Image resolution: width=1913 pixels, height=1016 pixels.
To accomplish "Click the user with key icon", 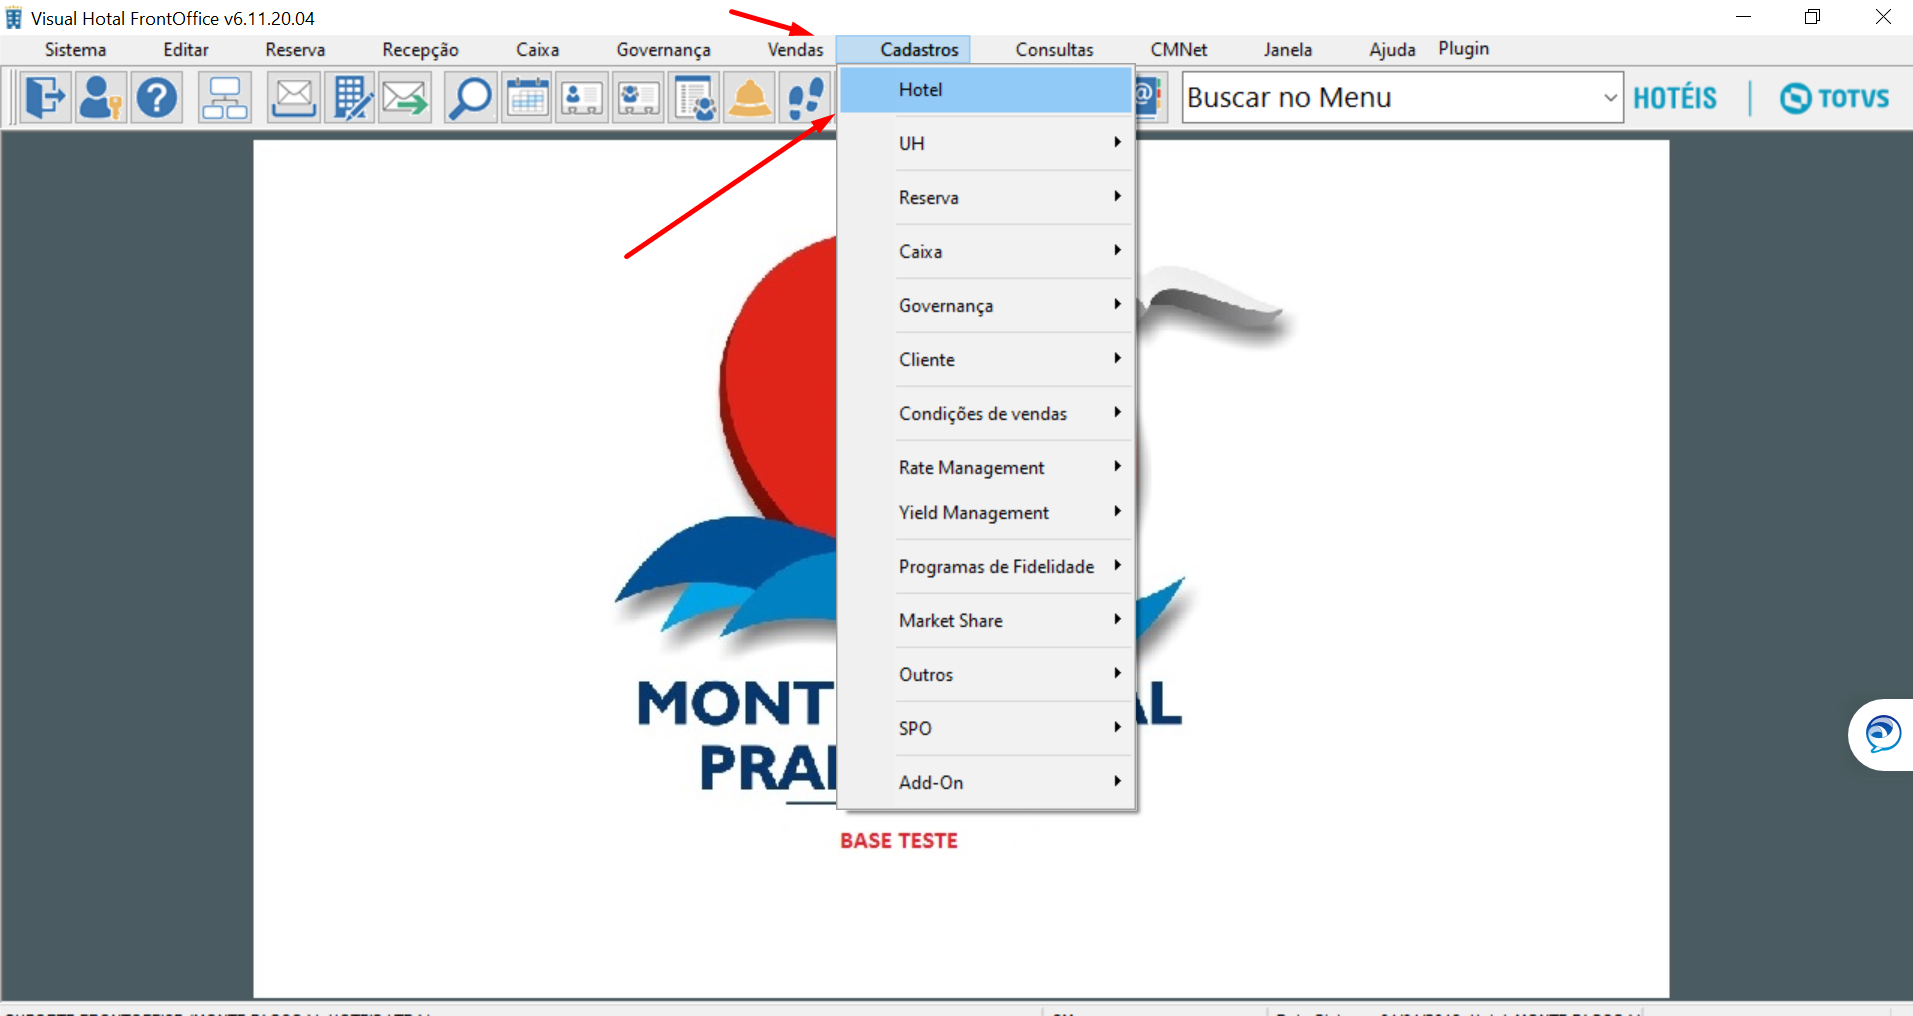I will pos(101,98).
